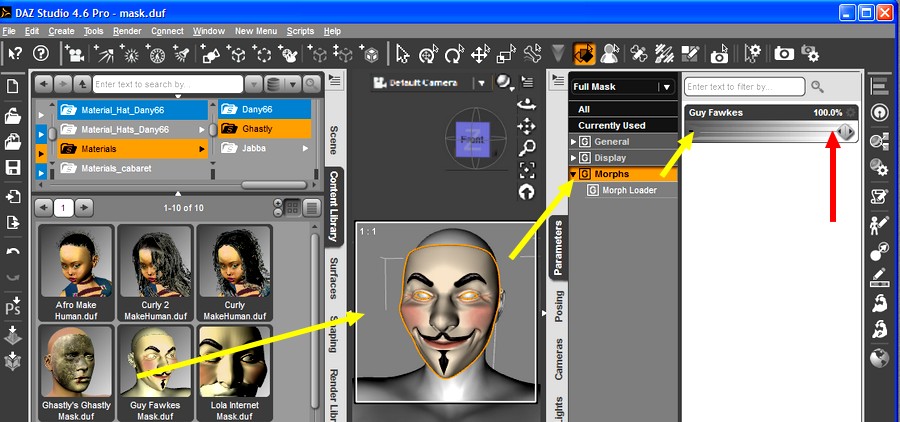Click the New file icon in left sidebar
Screen dimensions: 900x422
click(12, 86)
